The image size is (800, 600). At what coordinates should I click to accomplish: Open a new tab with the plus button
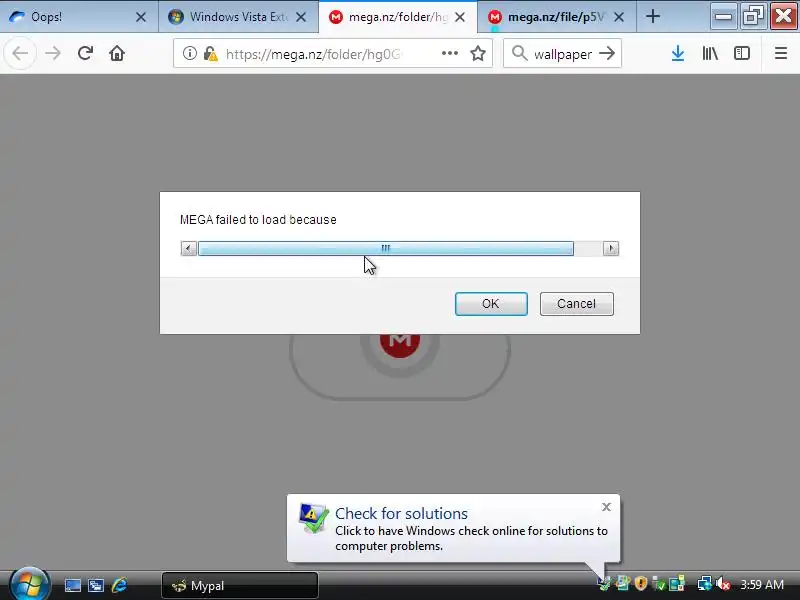653,17
